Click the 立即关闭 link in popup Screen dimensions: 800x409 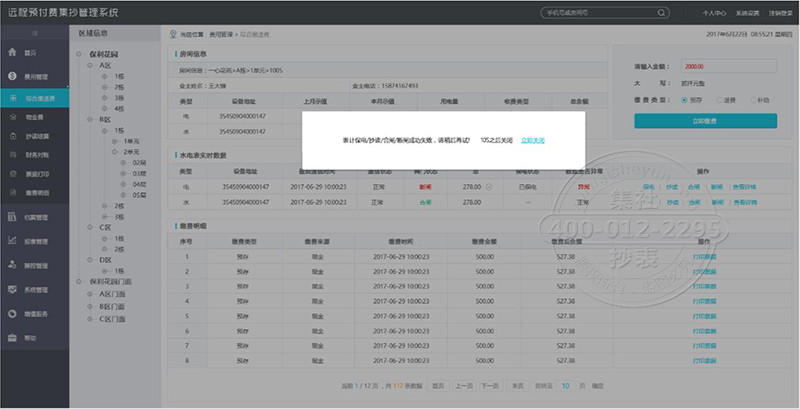click(533, 141)
